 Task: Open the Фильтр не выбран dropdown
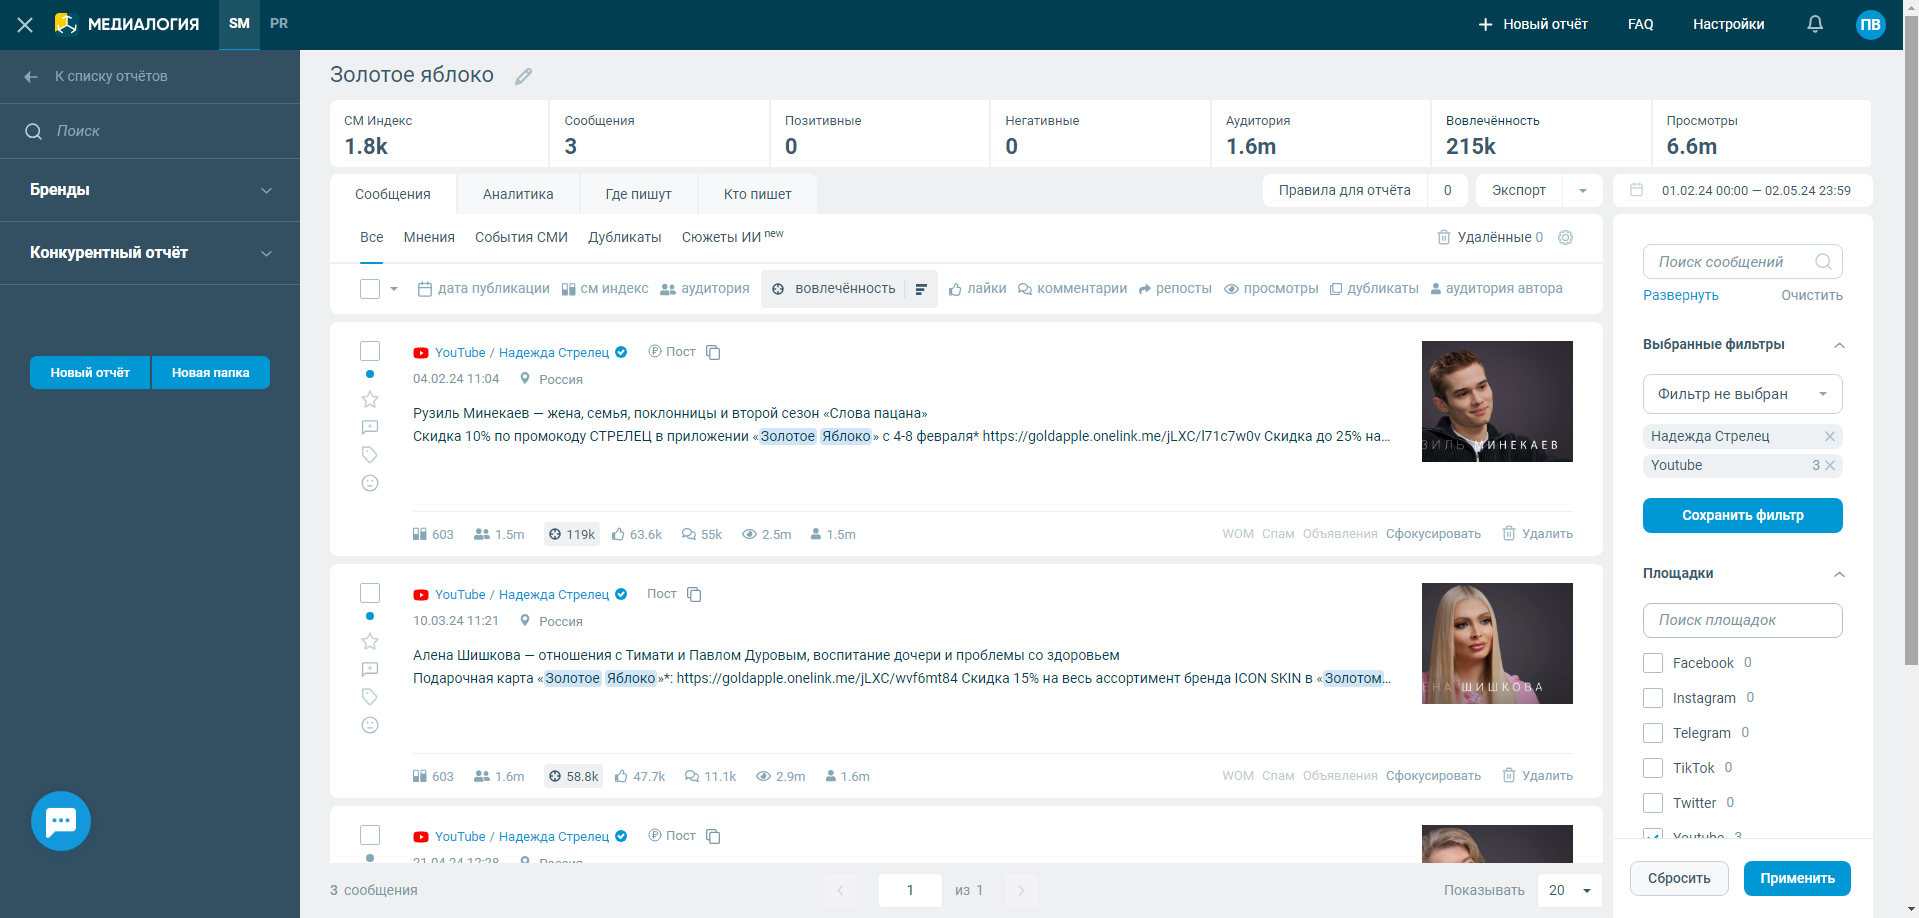[x=1742, y=394]
